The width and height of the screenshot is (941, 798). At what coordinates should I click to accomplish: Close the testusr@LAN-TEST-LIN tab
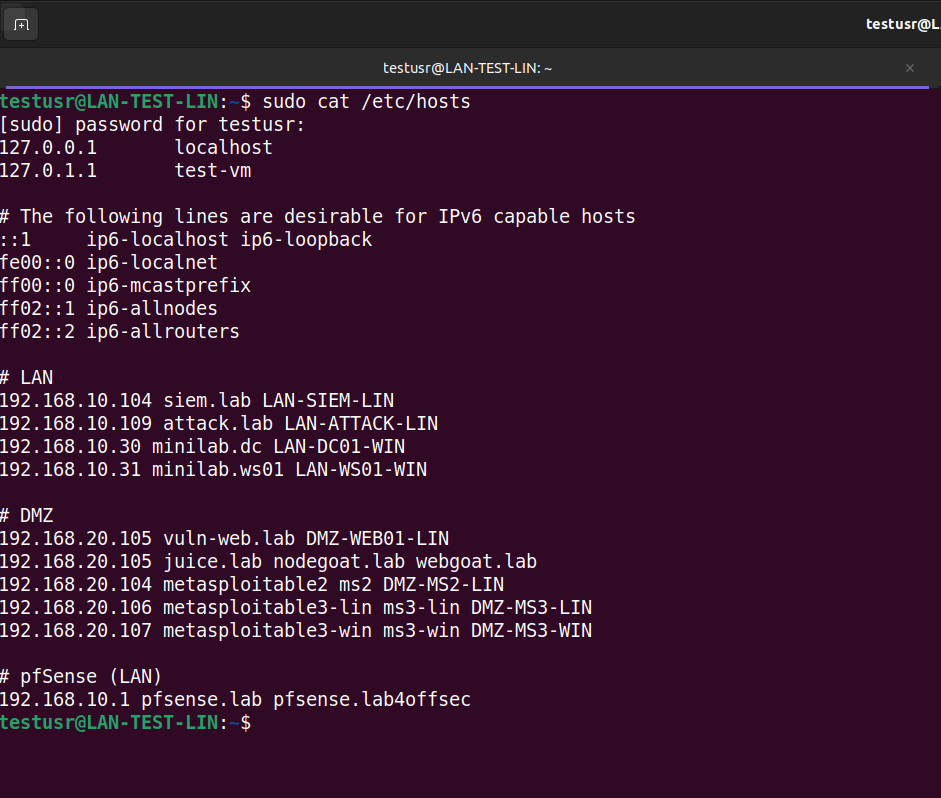[910, 68]
